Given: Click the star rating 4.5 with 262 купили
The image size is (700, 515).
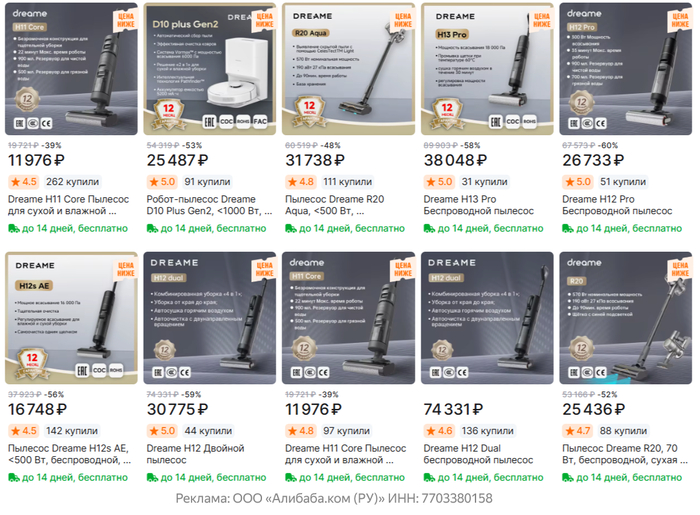Looking at the screenshot, I should pos(24,182).
